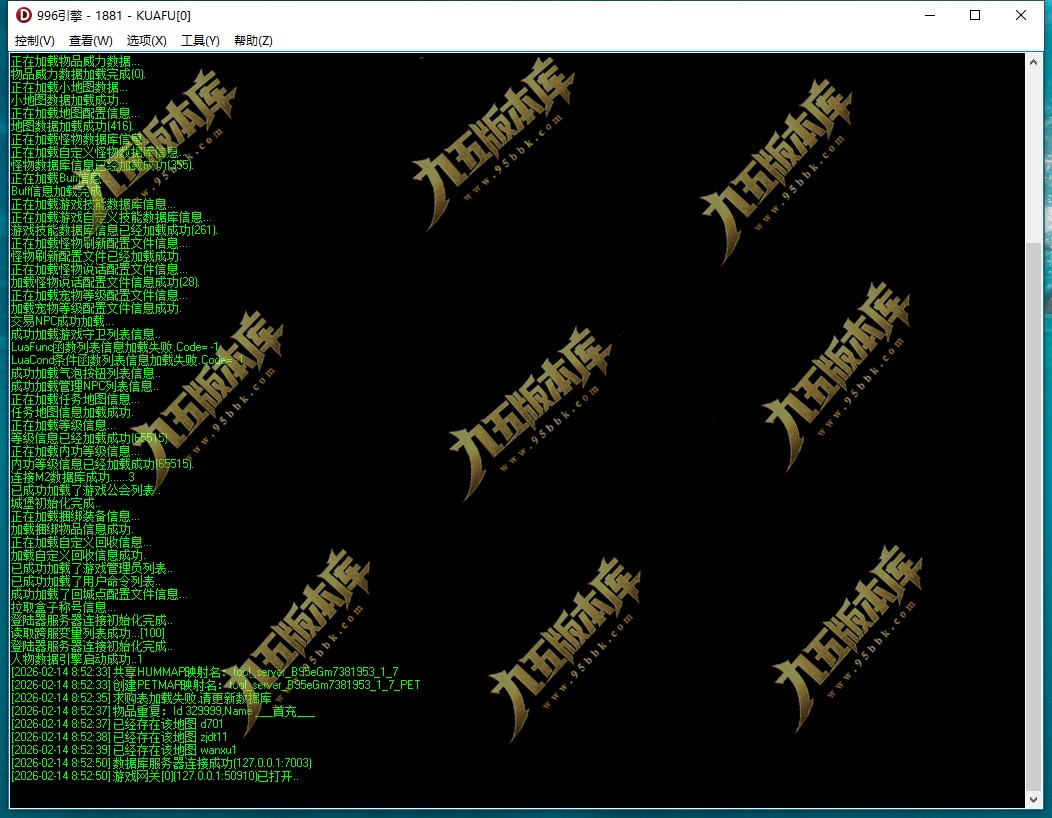Click log line '人物数据引擎启动成功..1'
Viewport: 1052px width, 818px height.
click(76, 659)
